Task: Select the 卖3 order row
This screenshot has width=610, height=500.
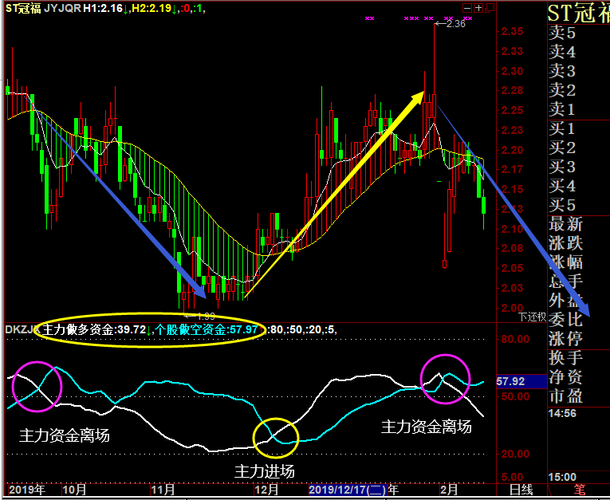Action: point(578,71)
